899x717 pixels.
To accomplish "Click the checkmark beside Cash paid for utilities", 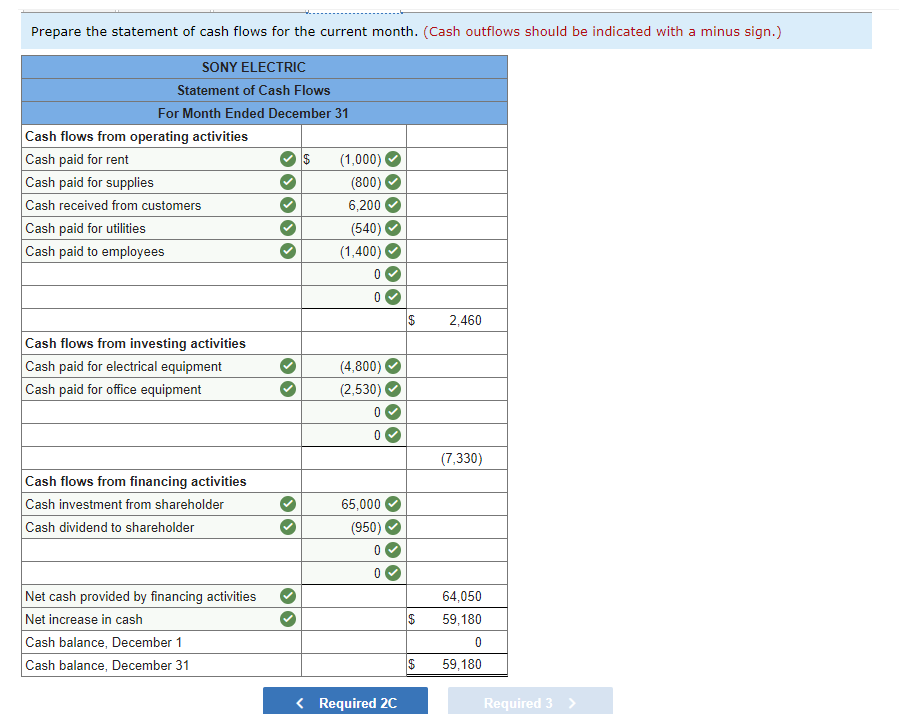I will coord(288,228).
